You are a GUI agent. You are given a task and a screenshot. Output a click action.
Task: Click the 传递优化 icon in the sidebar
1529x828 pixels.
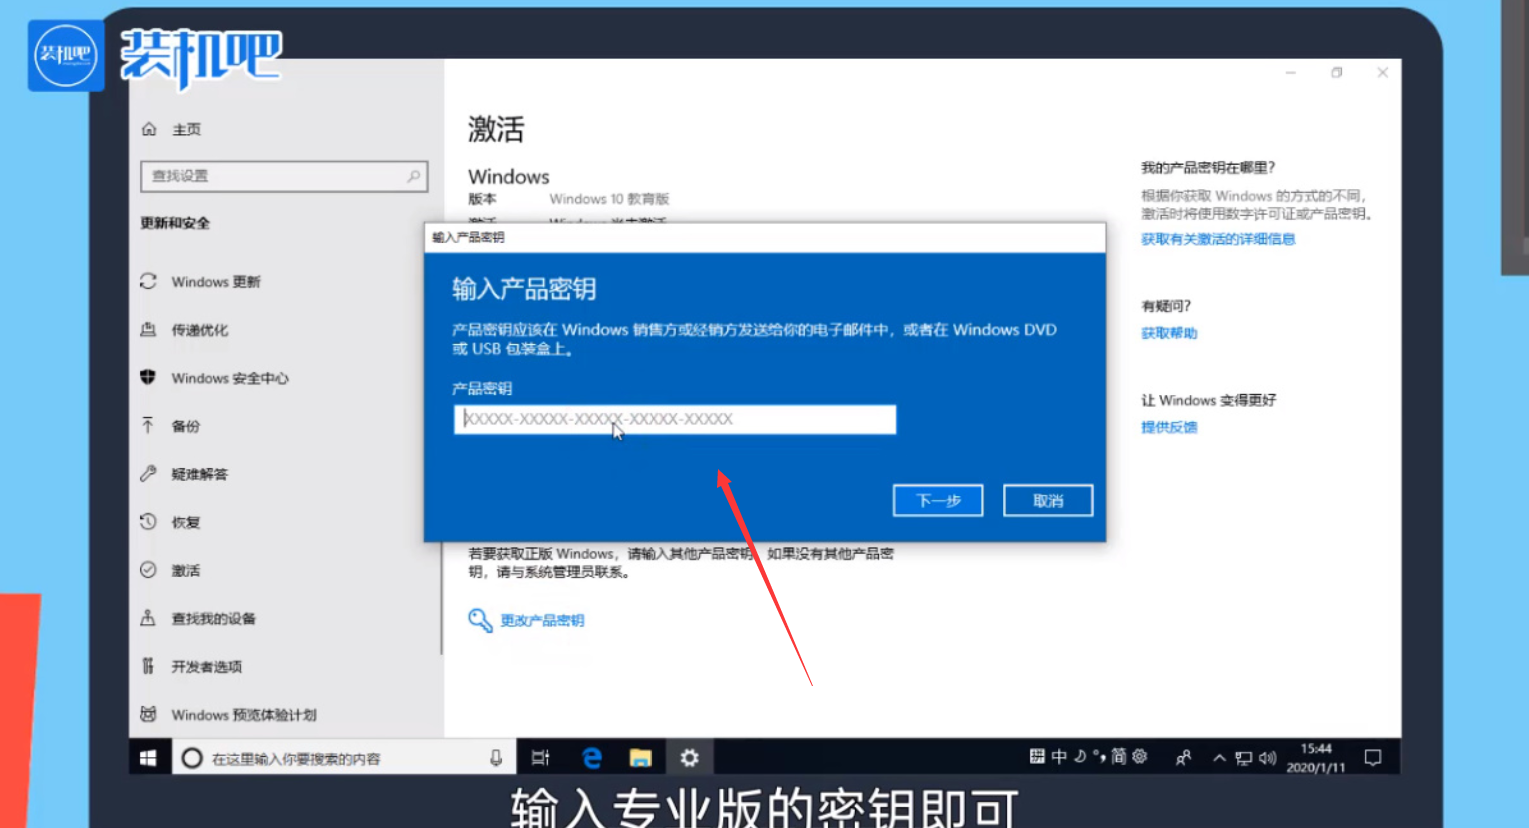[x=148, y=329]
